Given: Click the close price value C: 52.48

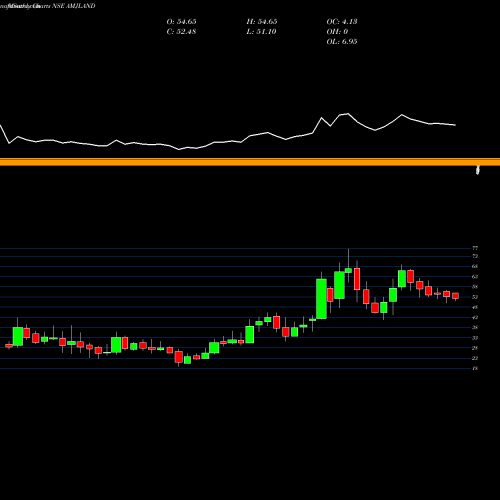Looking at the screenshot, I should [x=181, y=32].
